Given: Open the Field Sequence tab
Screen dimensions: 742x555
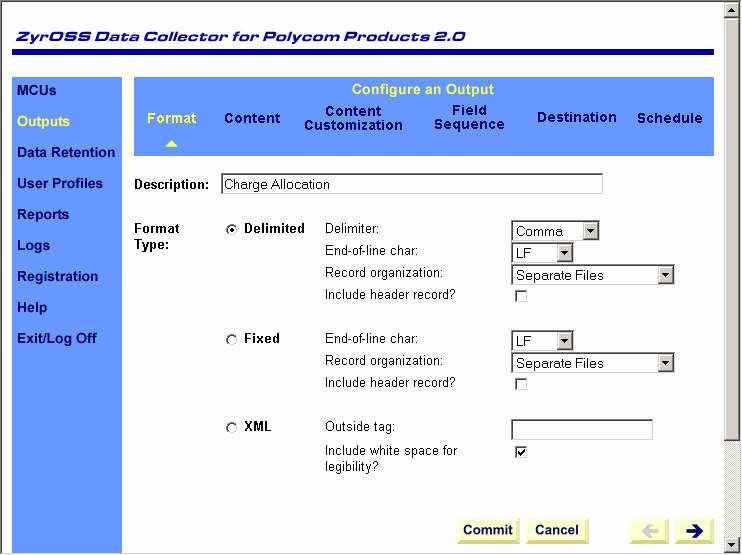Looking at the screenshot, I should coord(469,117).
